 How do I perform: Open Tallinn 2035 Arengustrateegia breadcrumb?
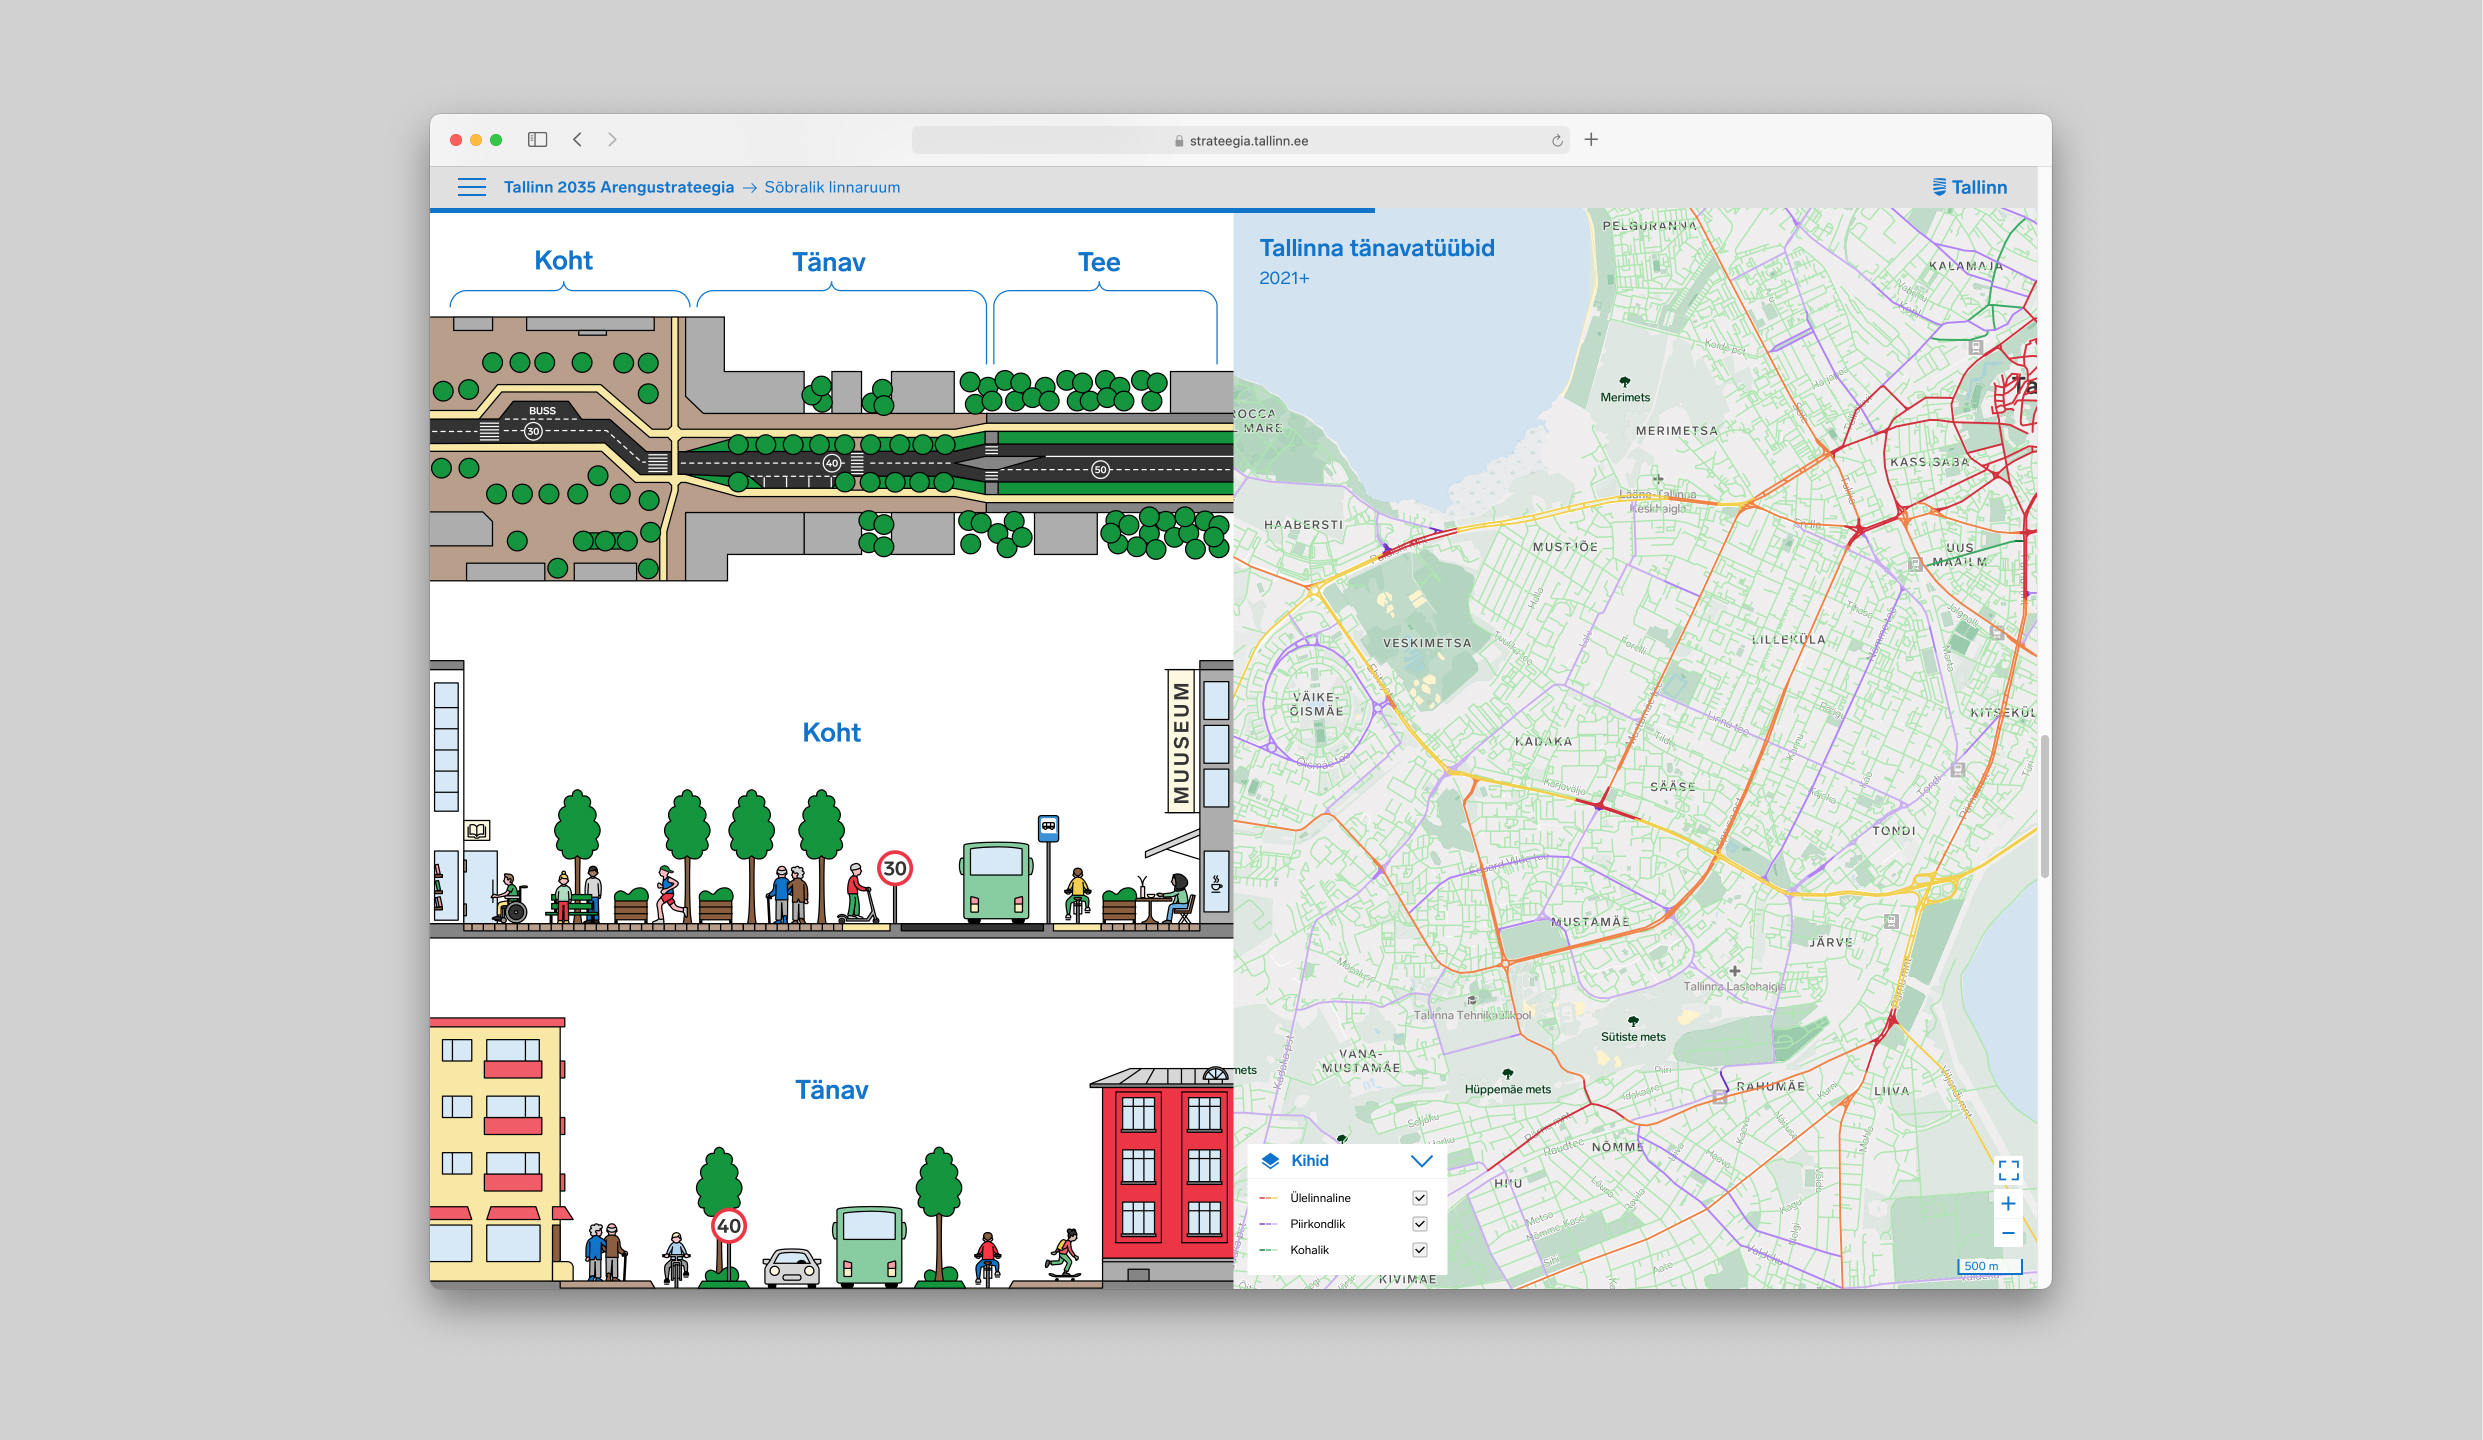[x=618, y=187]
